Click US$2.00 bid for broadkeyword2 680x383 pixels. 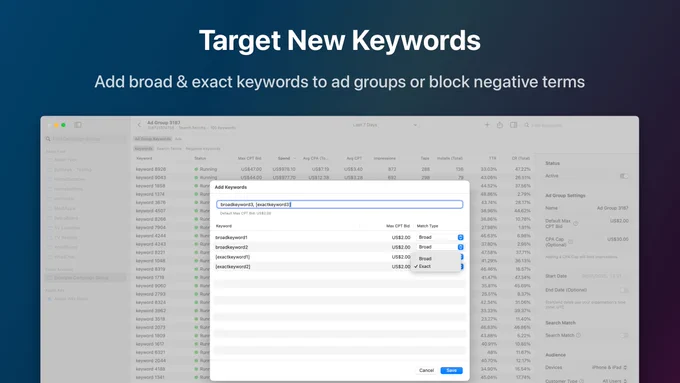[x=401, y=247]
